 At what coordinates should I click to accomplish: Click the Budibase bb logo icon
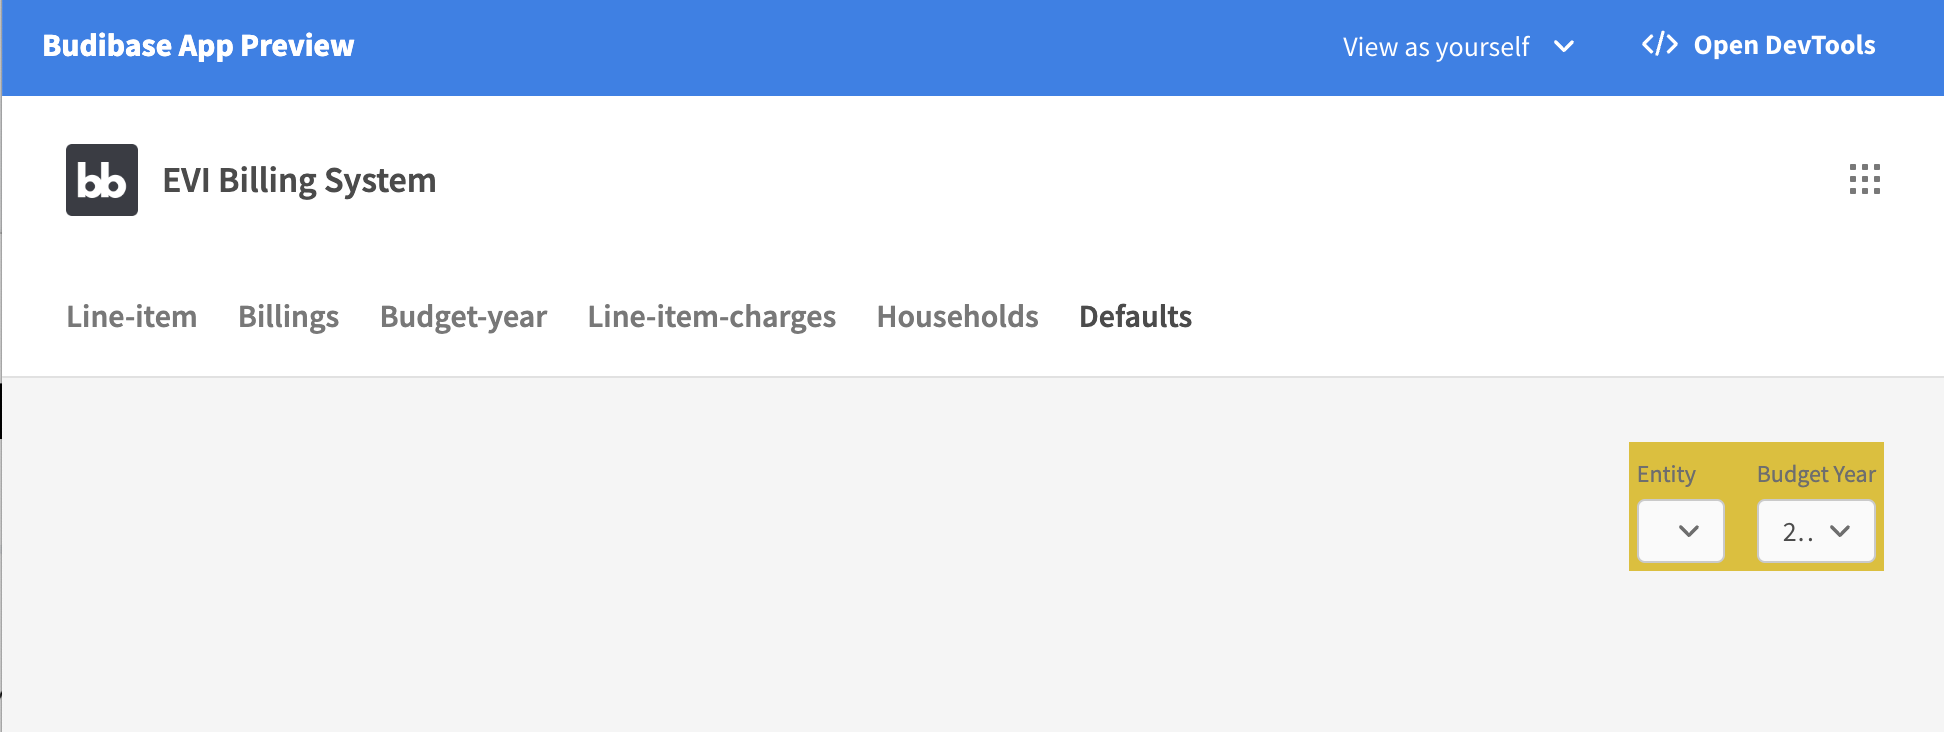click(x=101, y=180)
